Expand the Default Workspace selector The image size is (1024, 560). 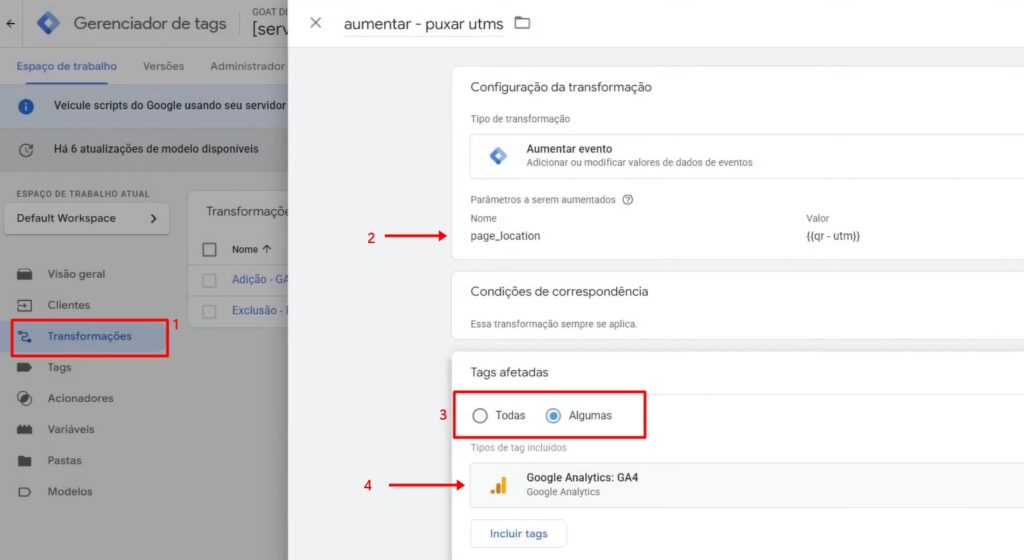coord(86,218)
